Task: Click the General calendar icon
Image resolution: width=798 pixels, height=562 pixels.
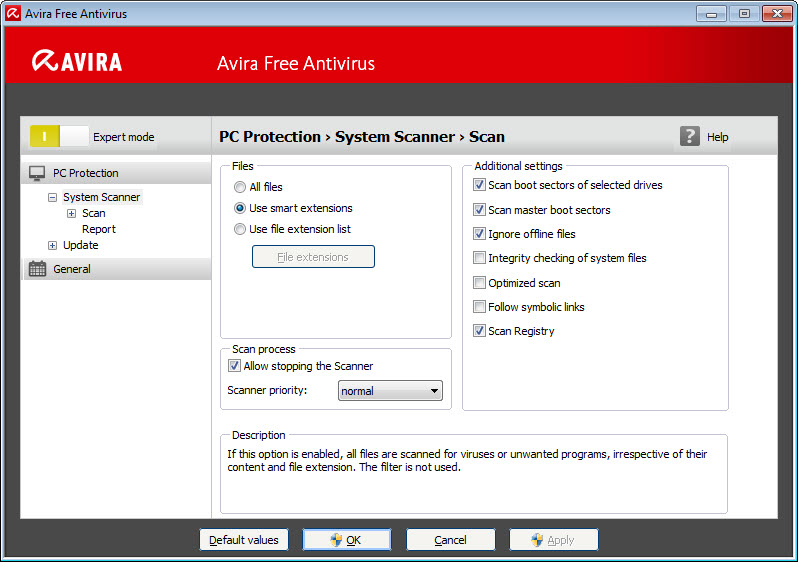Action: point(37,269)
